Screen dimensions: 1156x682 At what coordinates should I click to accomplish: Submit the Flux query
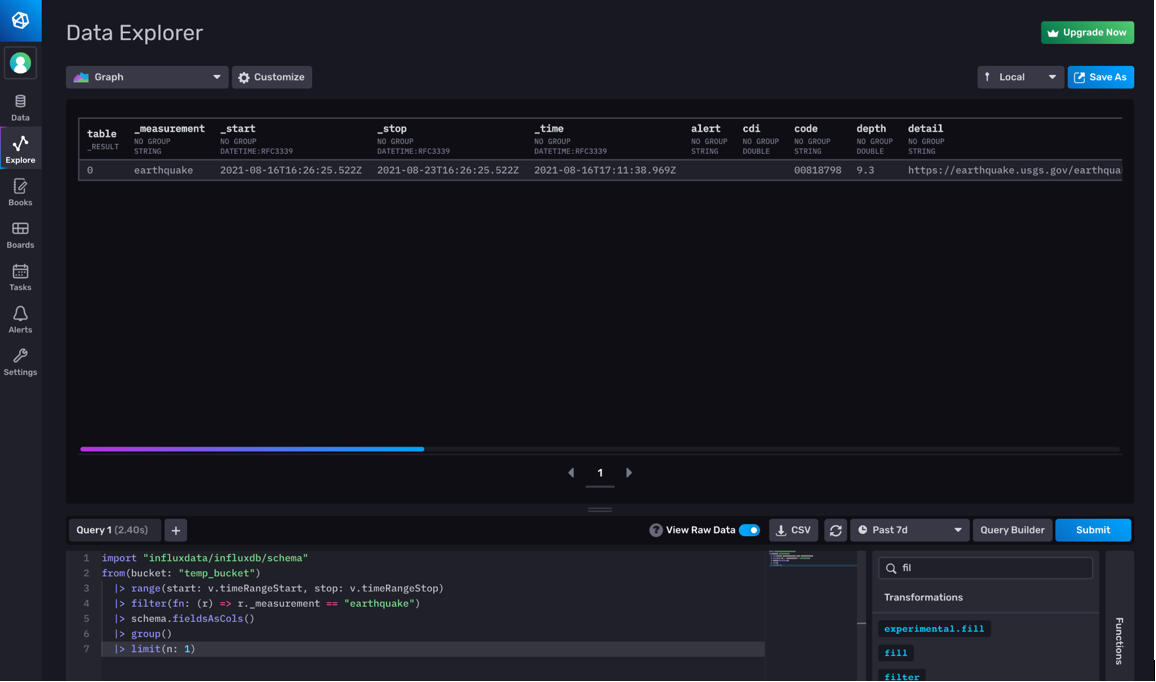tap(1093, 530)
